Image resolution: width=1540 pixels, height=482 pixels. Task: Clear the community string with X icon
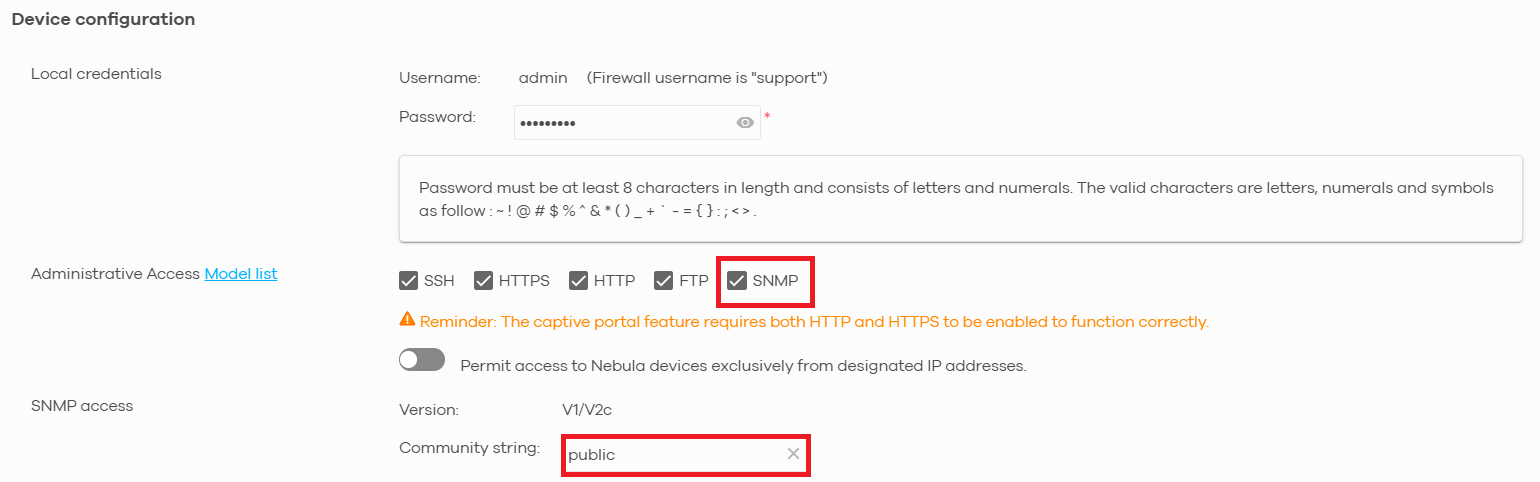pos(793,454)
